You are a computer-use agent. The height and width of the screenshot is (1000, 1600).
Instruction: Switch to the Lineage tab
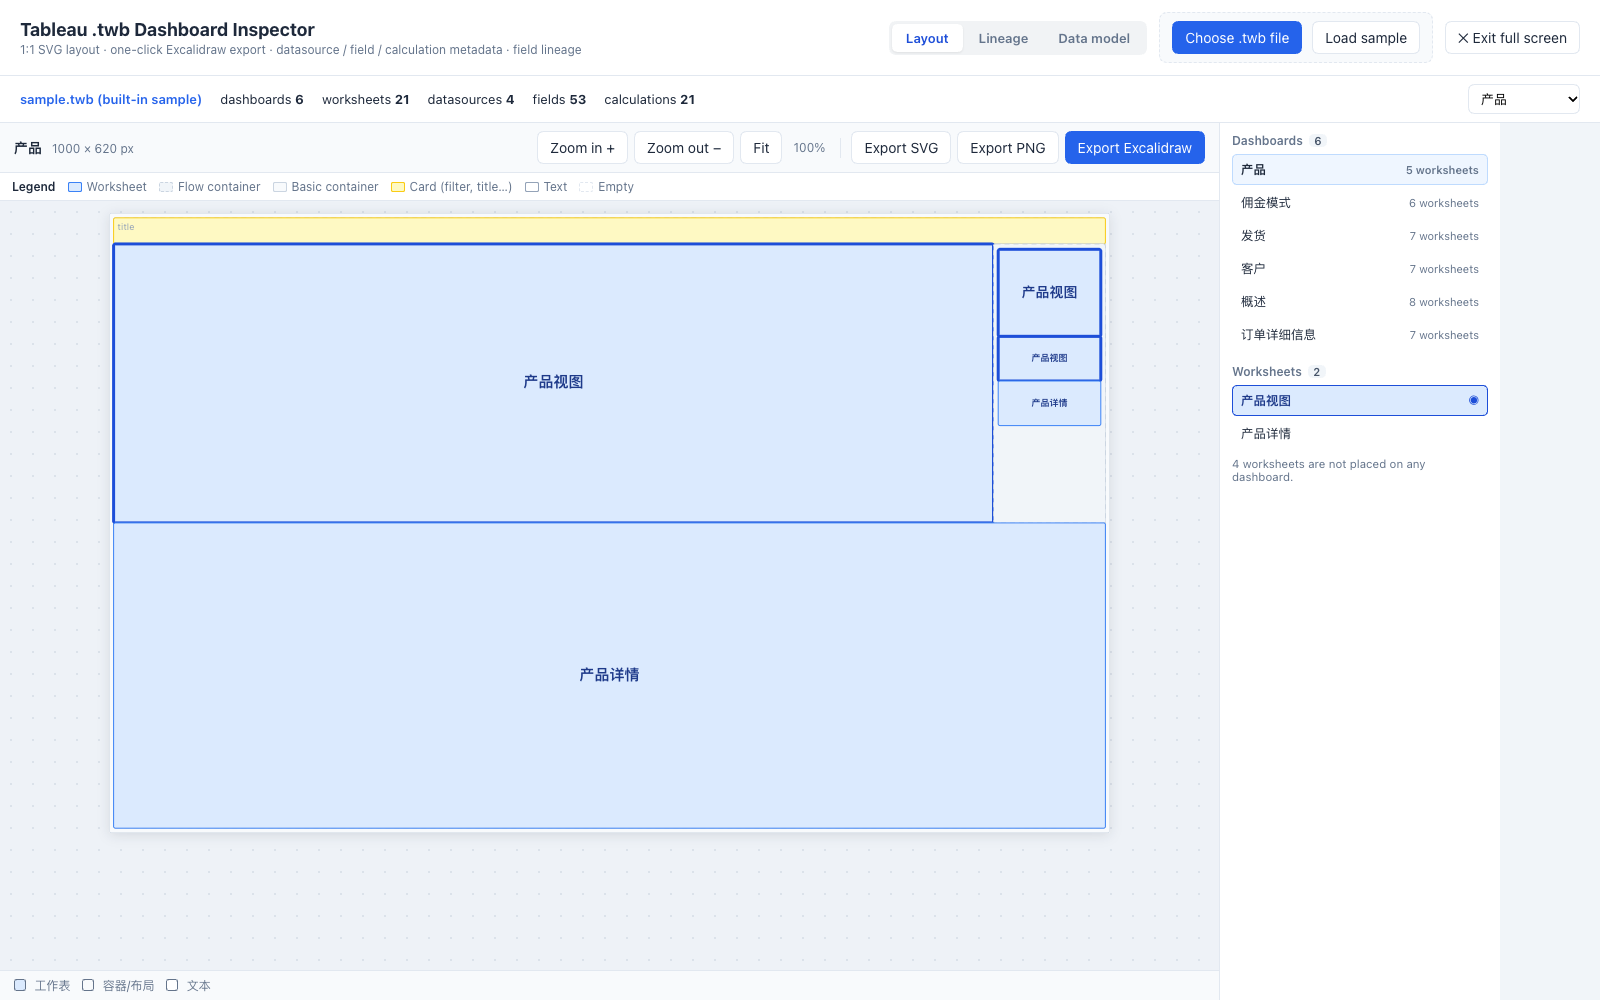pos(1003,38)
